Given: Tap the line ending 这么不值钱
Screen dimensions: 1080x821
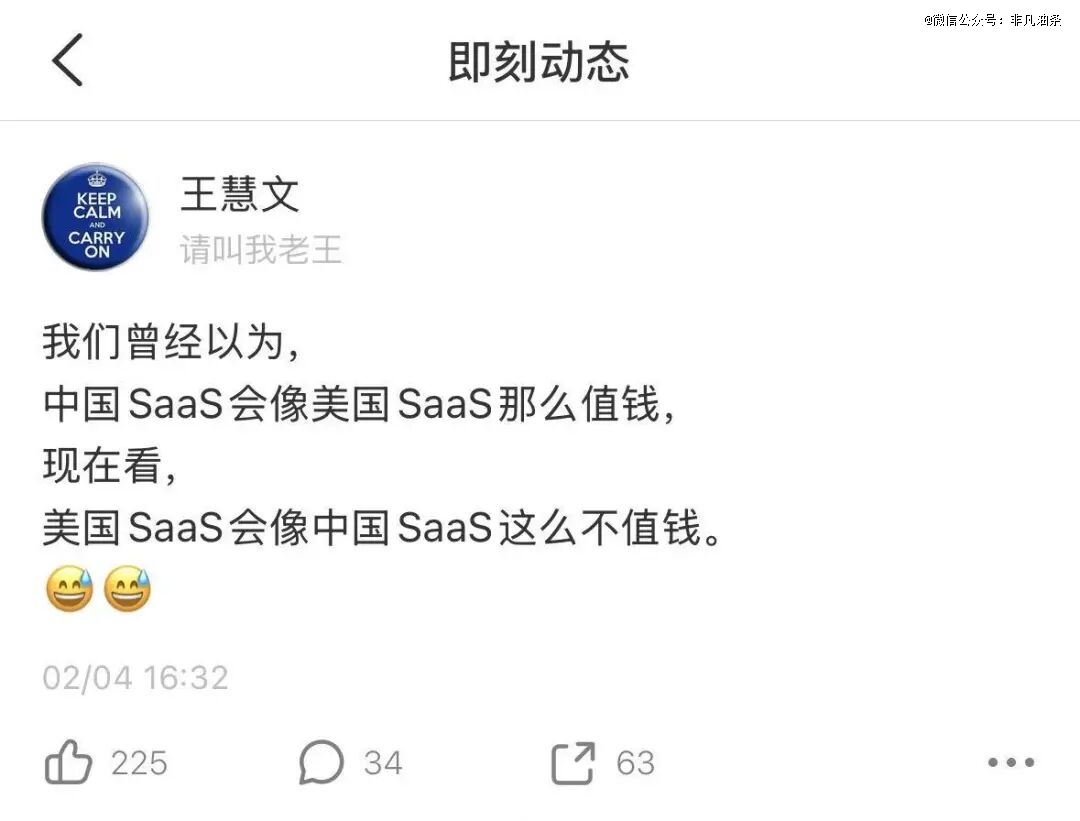Looking at the screenshot, I should pos(382,528).
